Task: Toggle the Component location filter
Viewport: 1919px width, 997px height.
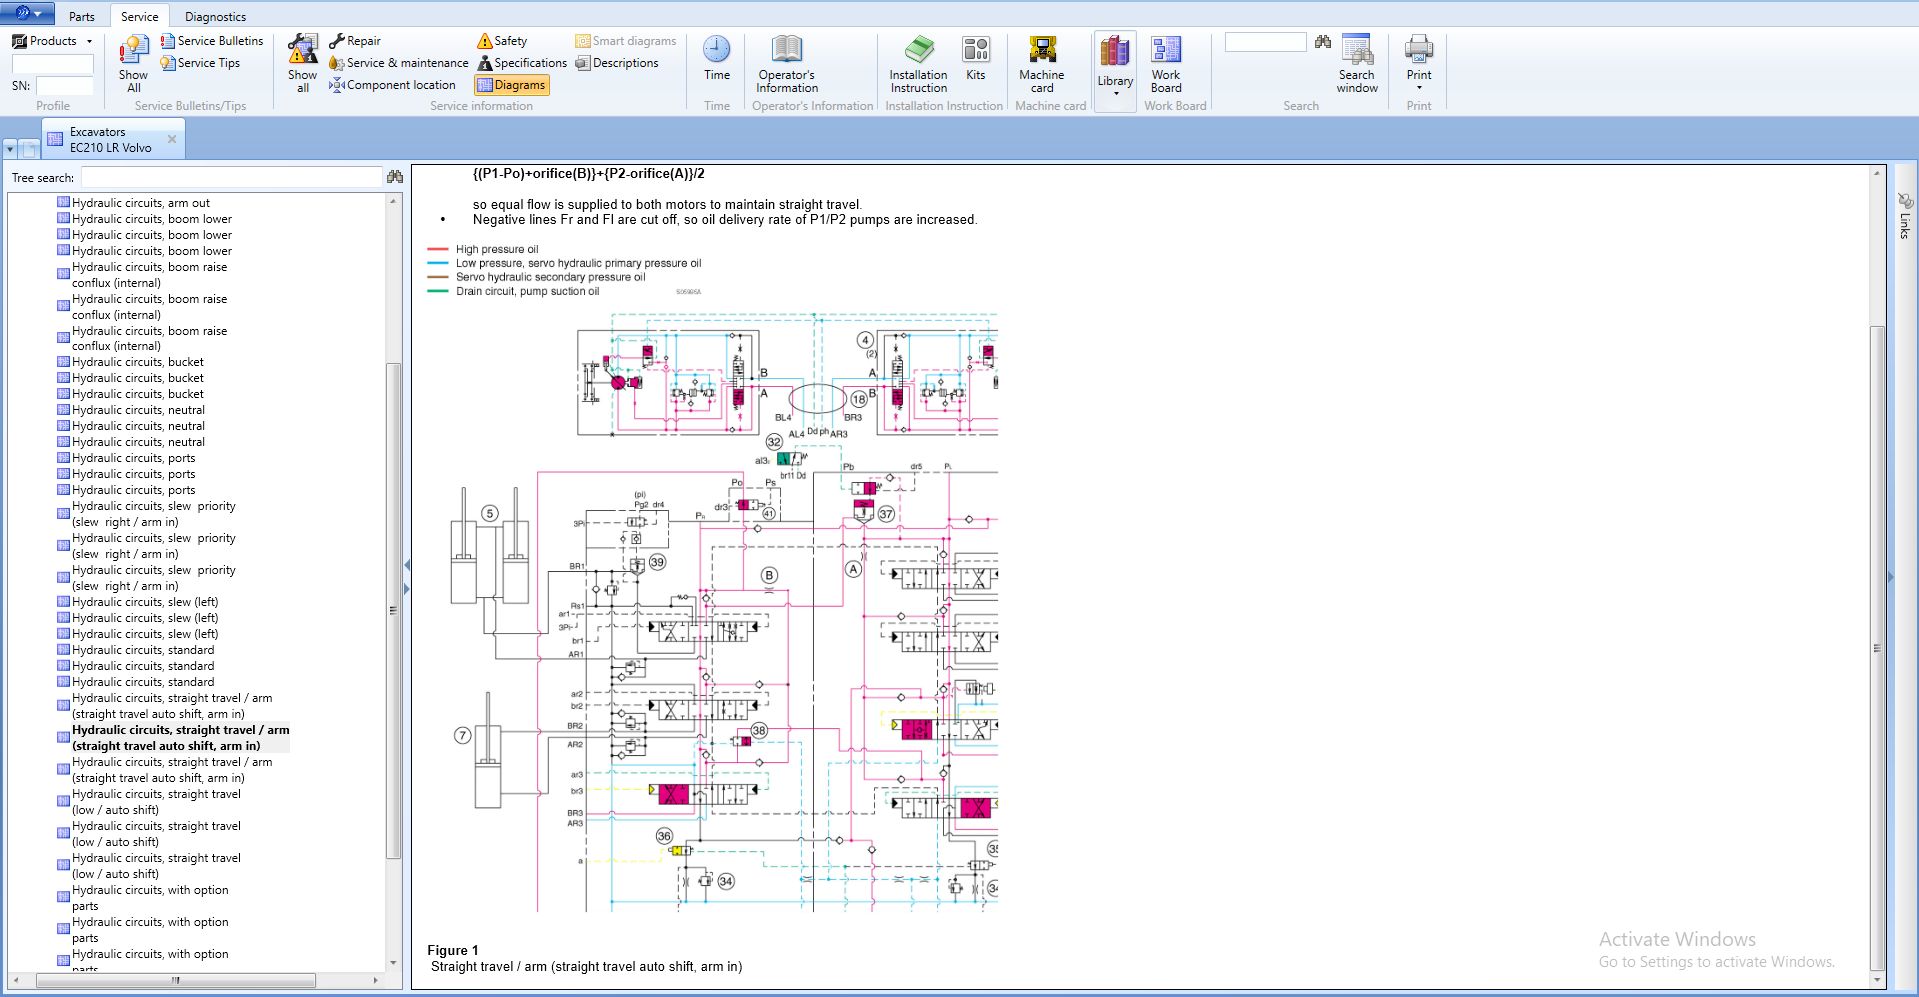Action: click(x=392, y=85)
